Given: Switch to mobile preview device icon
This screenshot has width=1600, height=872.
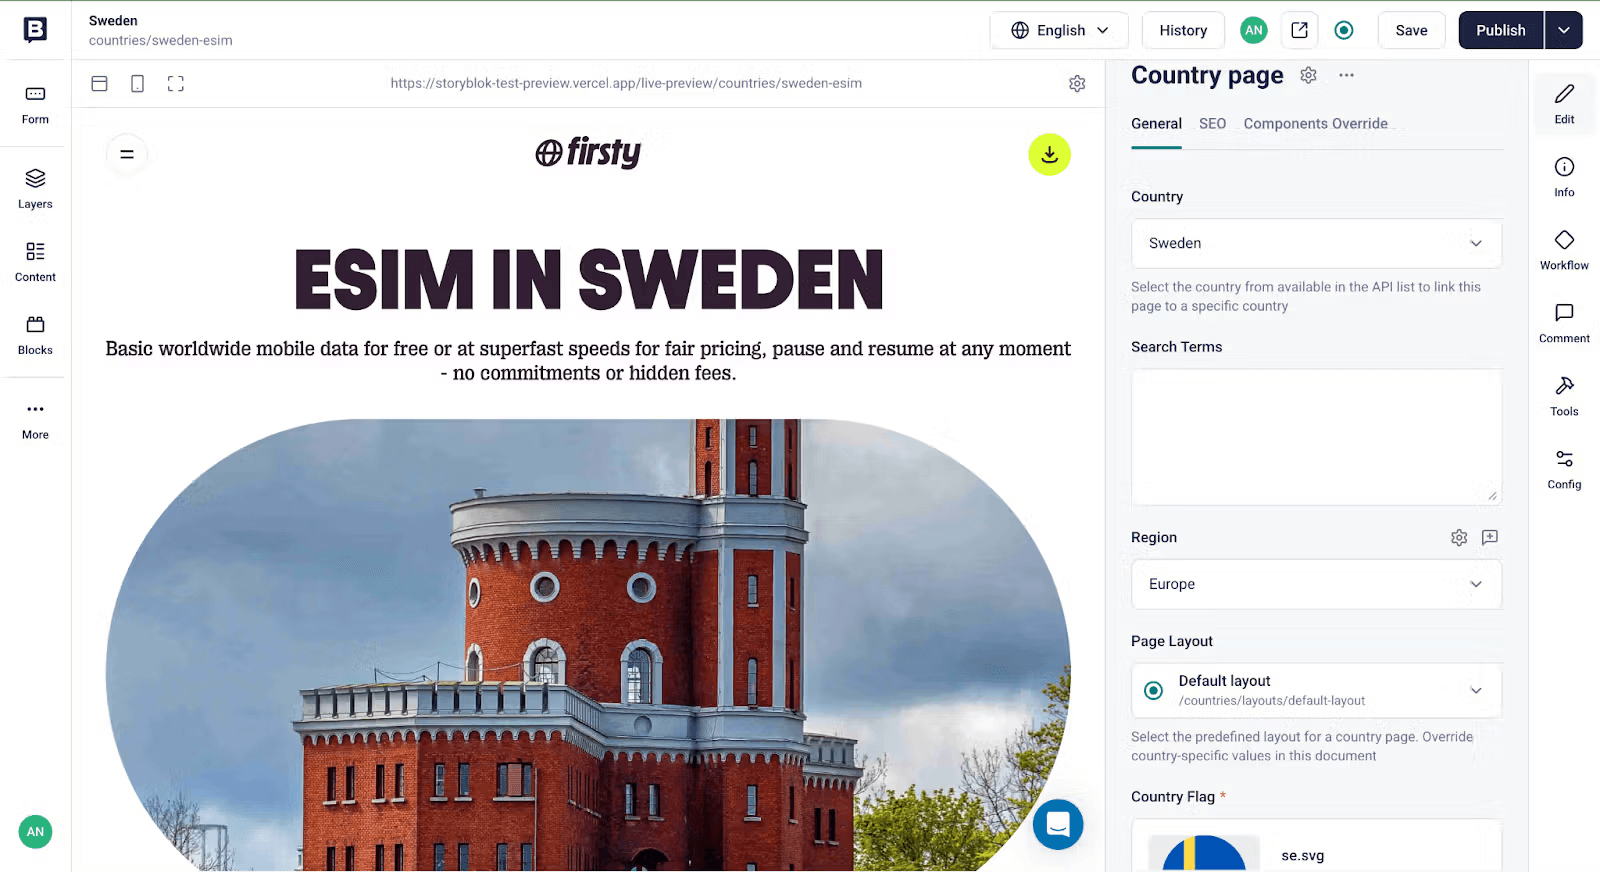Looking at the screenshot, I should tap(138, 84).
